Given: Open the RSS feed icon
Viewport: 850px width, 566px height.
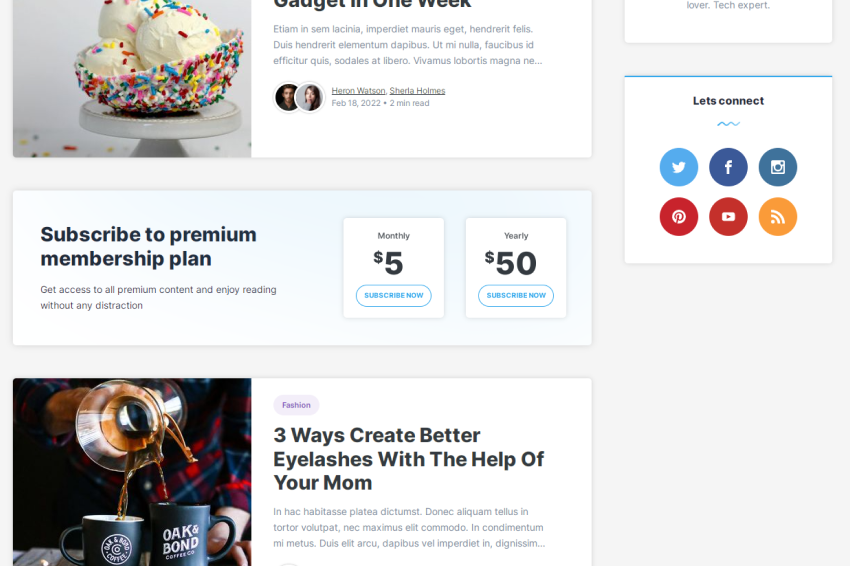Looking at the screenshot, I should [x=777, y=217].
